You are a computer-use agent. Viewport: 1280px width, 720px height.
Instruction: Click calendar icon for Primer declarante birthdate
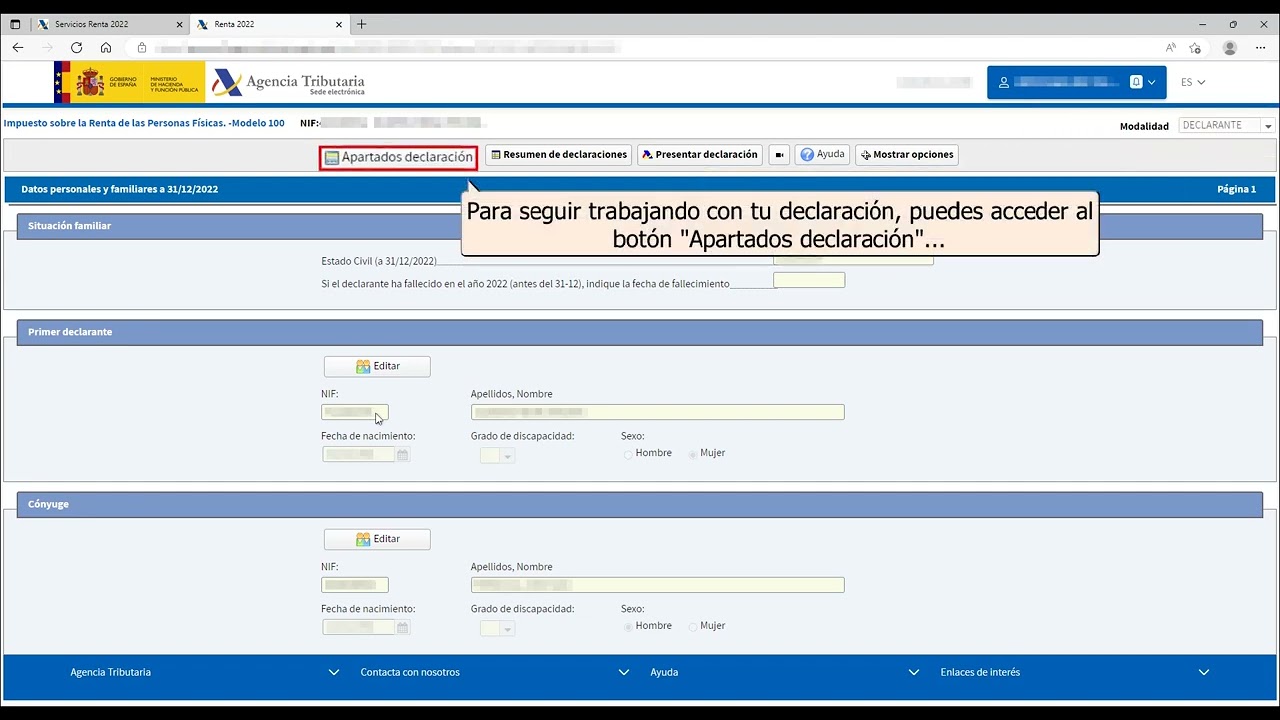pos(403,455)
